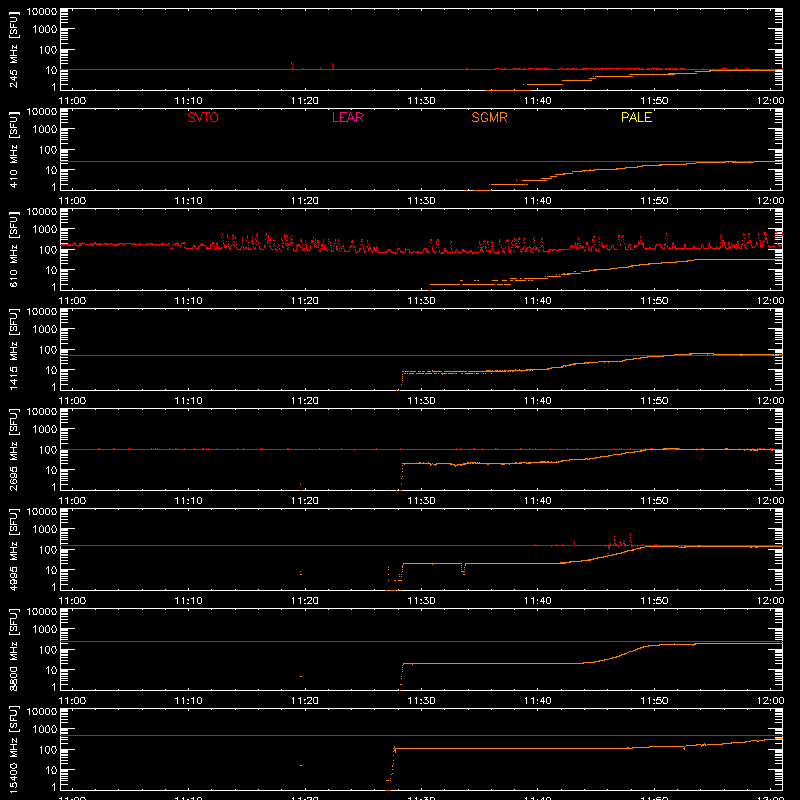
Task: Click 12:00 tick label under 245 MHz panel
Action: click(x=770, y=101)
